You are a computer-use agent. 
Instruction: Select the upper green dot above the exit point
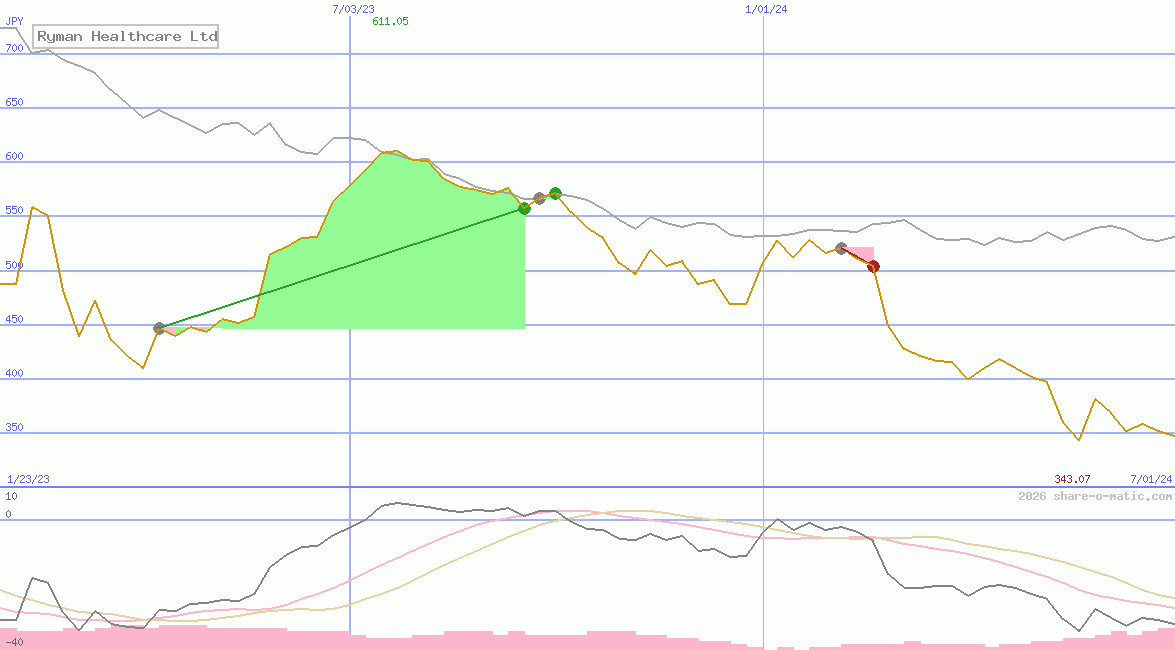pos(555,193)
